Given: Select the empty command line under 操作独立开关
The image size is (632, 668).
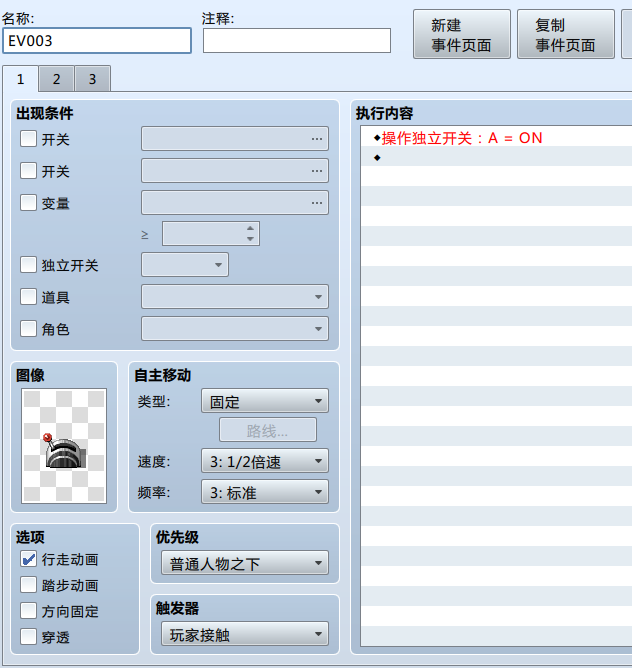Looking at the screenshot, I should click(496, 158).
